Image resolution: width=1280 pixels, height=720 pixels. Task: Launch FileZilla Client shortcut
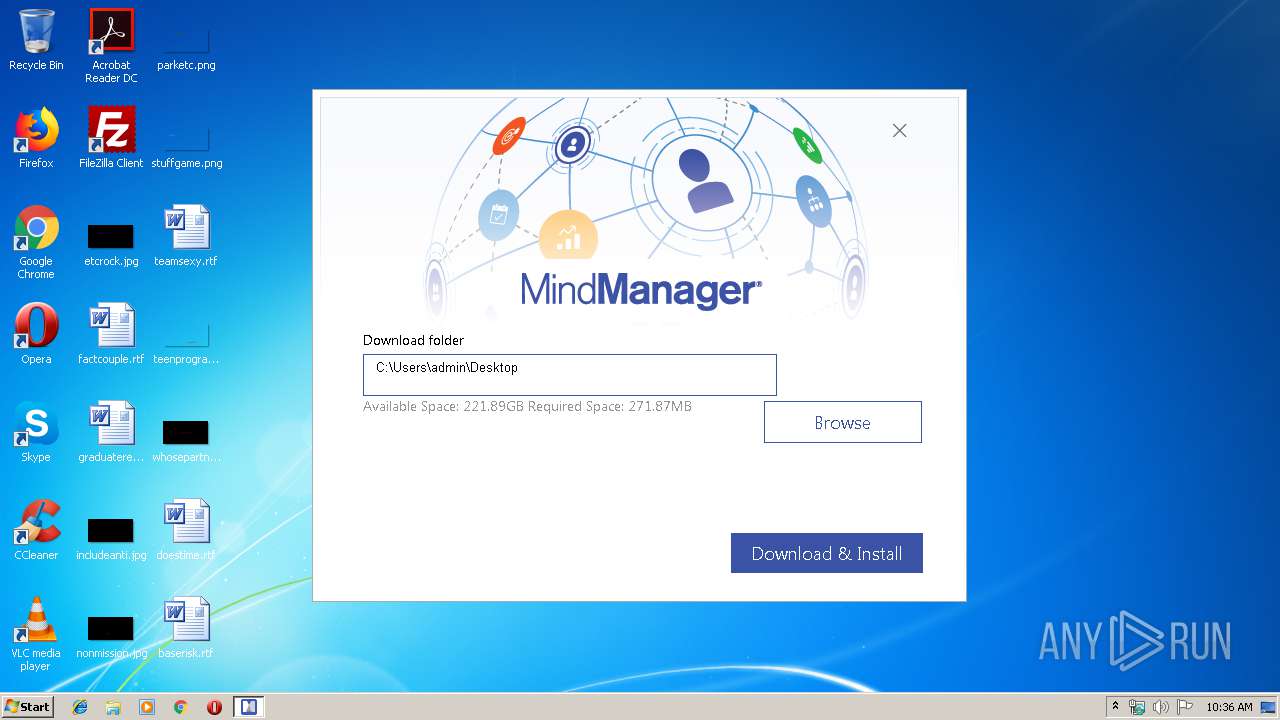(111, 139)
